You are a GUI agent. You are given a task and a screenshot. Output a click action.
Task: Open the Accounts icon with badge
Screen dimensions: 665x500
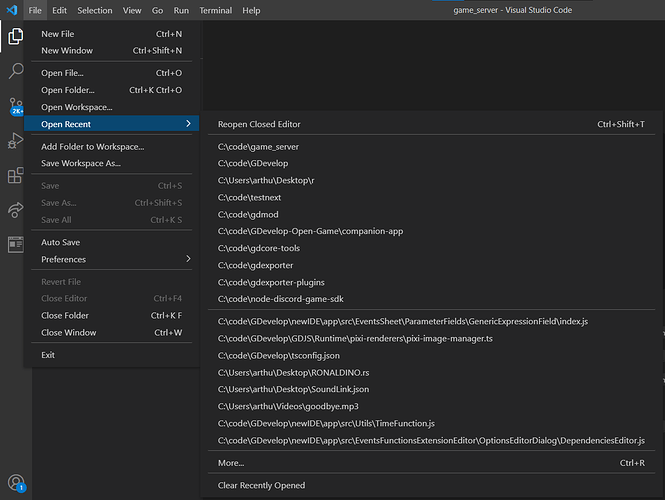coord(17,483)
